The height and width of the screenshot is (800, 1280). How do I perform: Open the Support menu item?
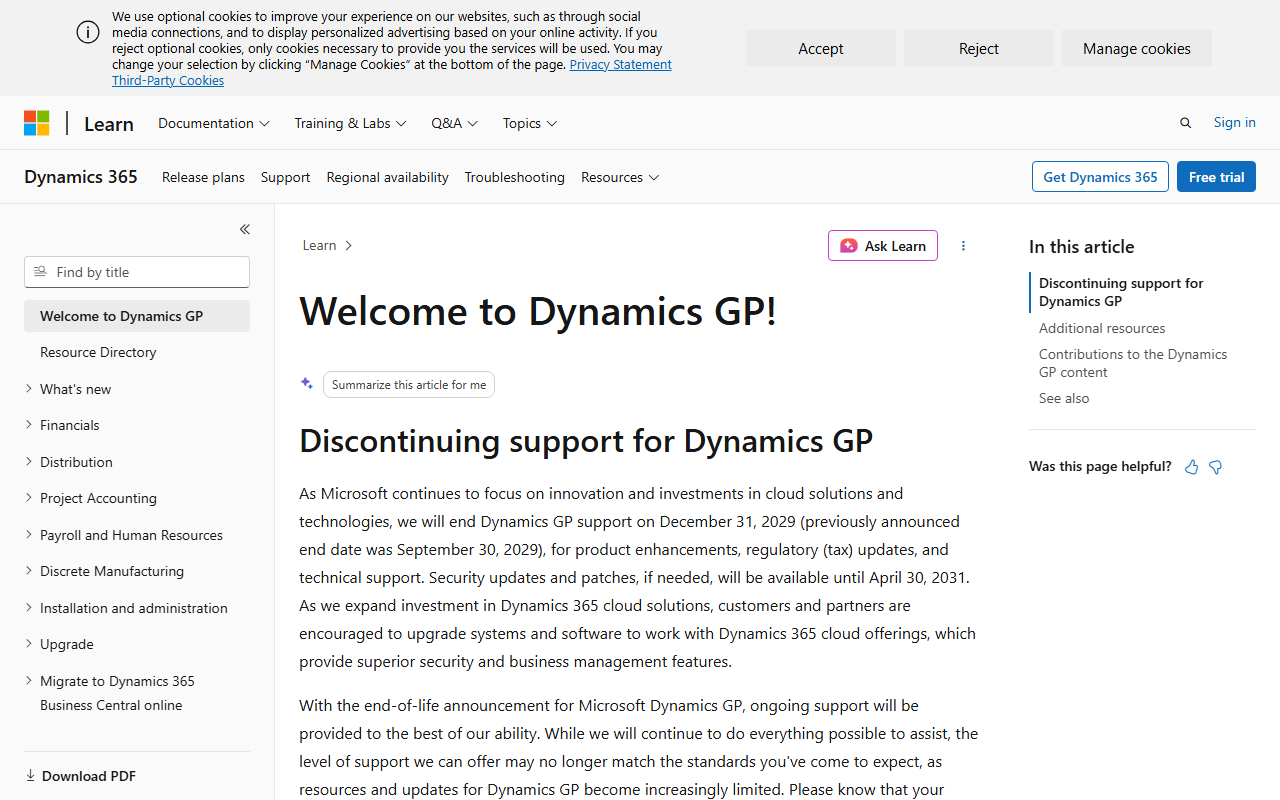(285, 177)
